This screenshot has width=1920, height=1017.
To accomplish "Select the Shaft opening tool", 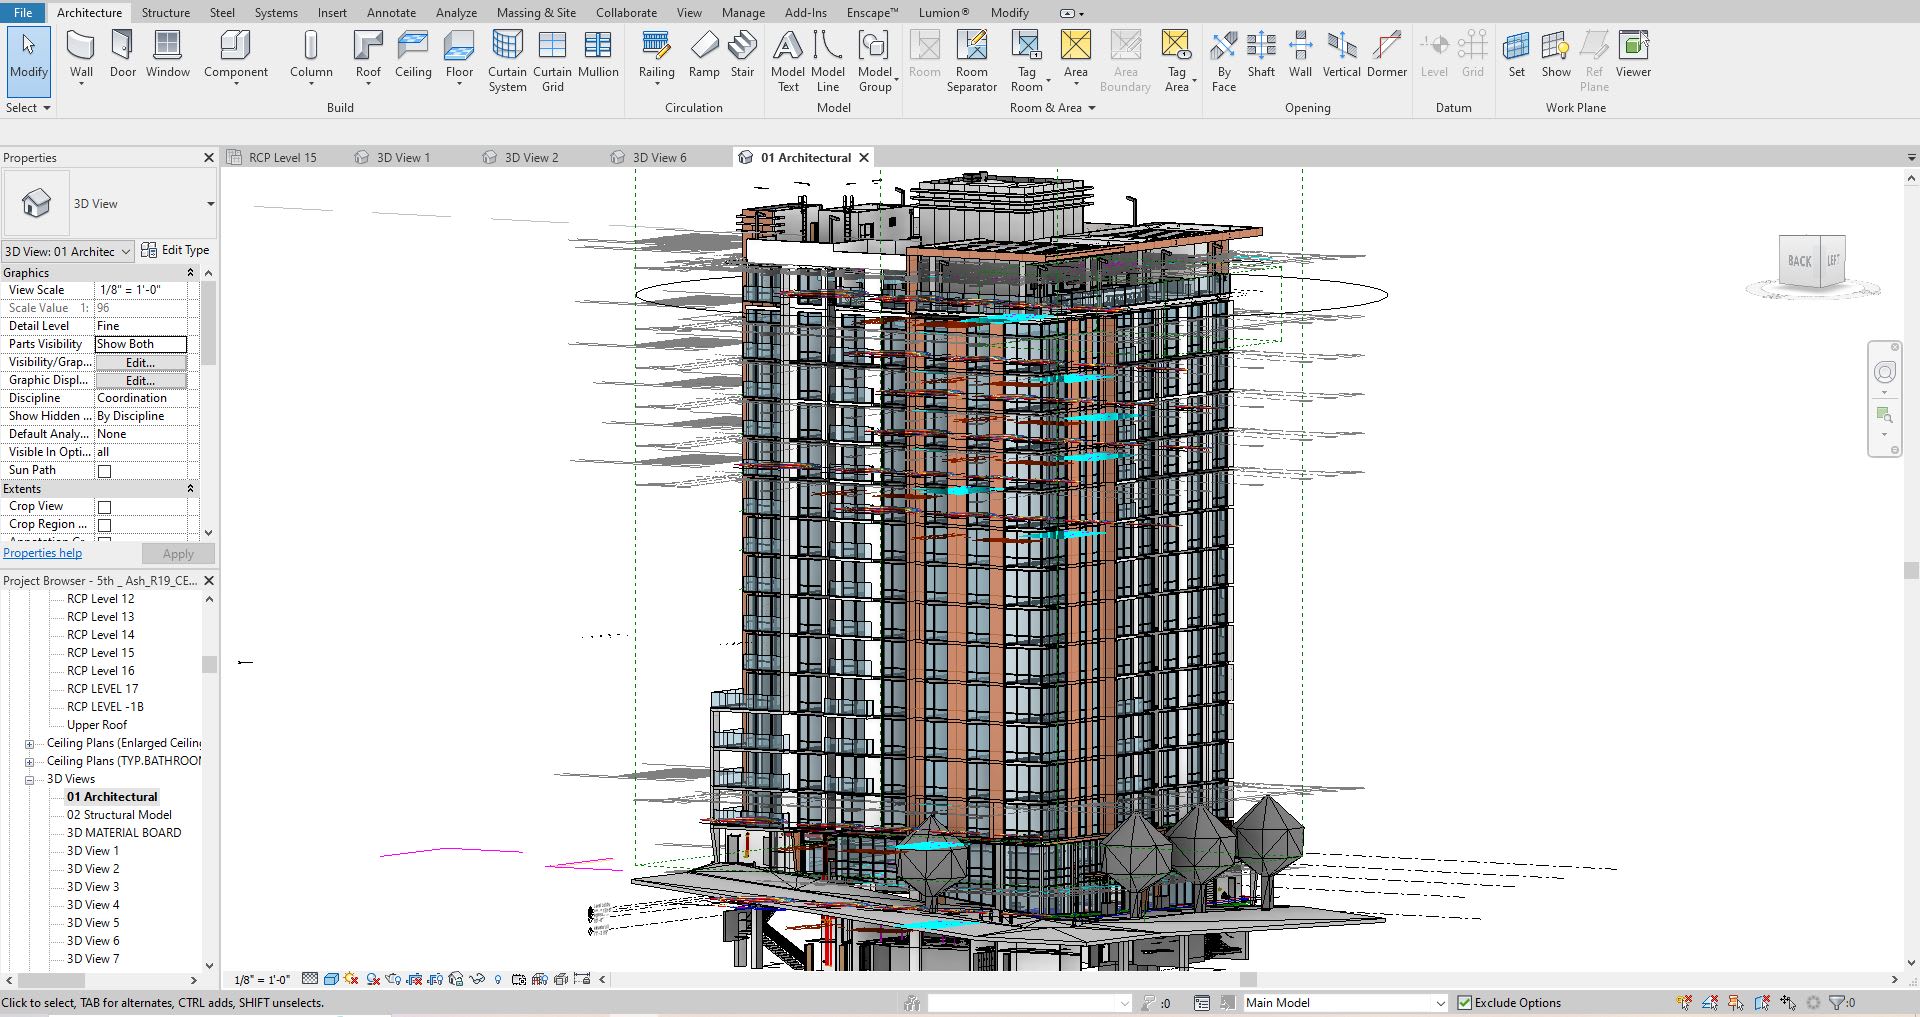I will (1261, 55).
